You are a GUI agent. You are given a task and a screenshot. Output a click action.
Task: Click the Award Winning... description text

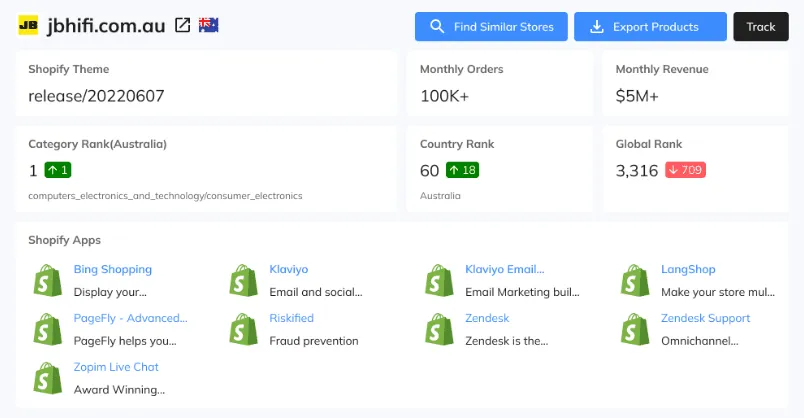(x=119, y=390)
